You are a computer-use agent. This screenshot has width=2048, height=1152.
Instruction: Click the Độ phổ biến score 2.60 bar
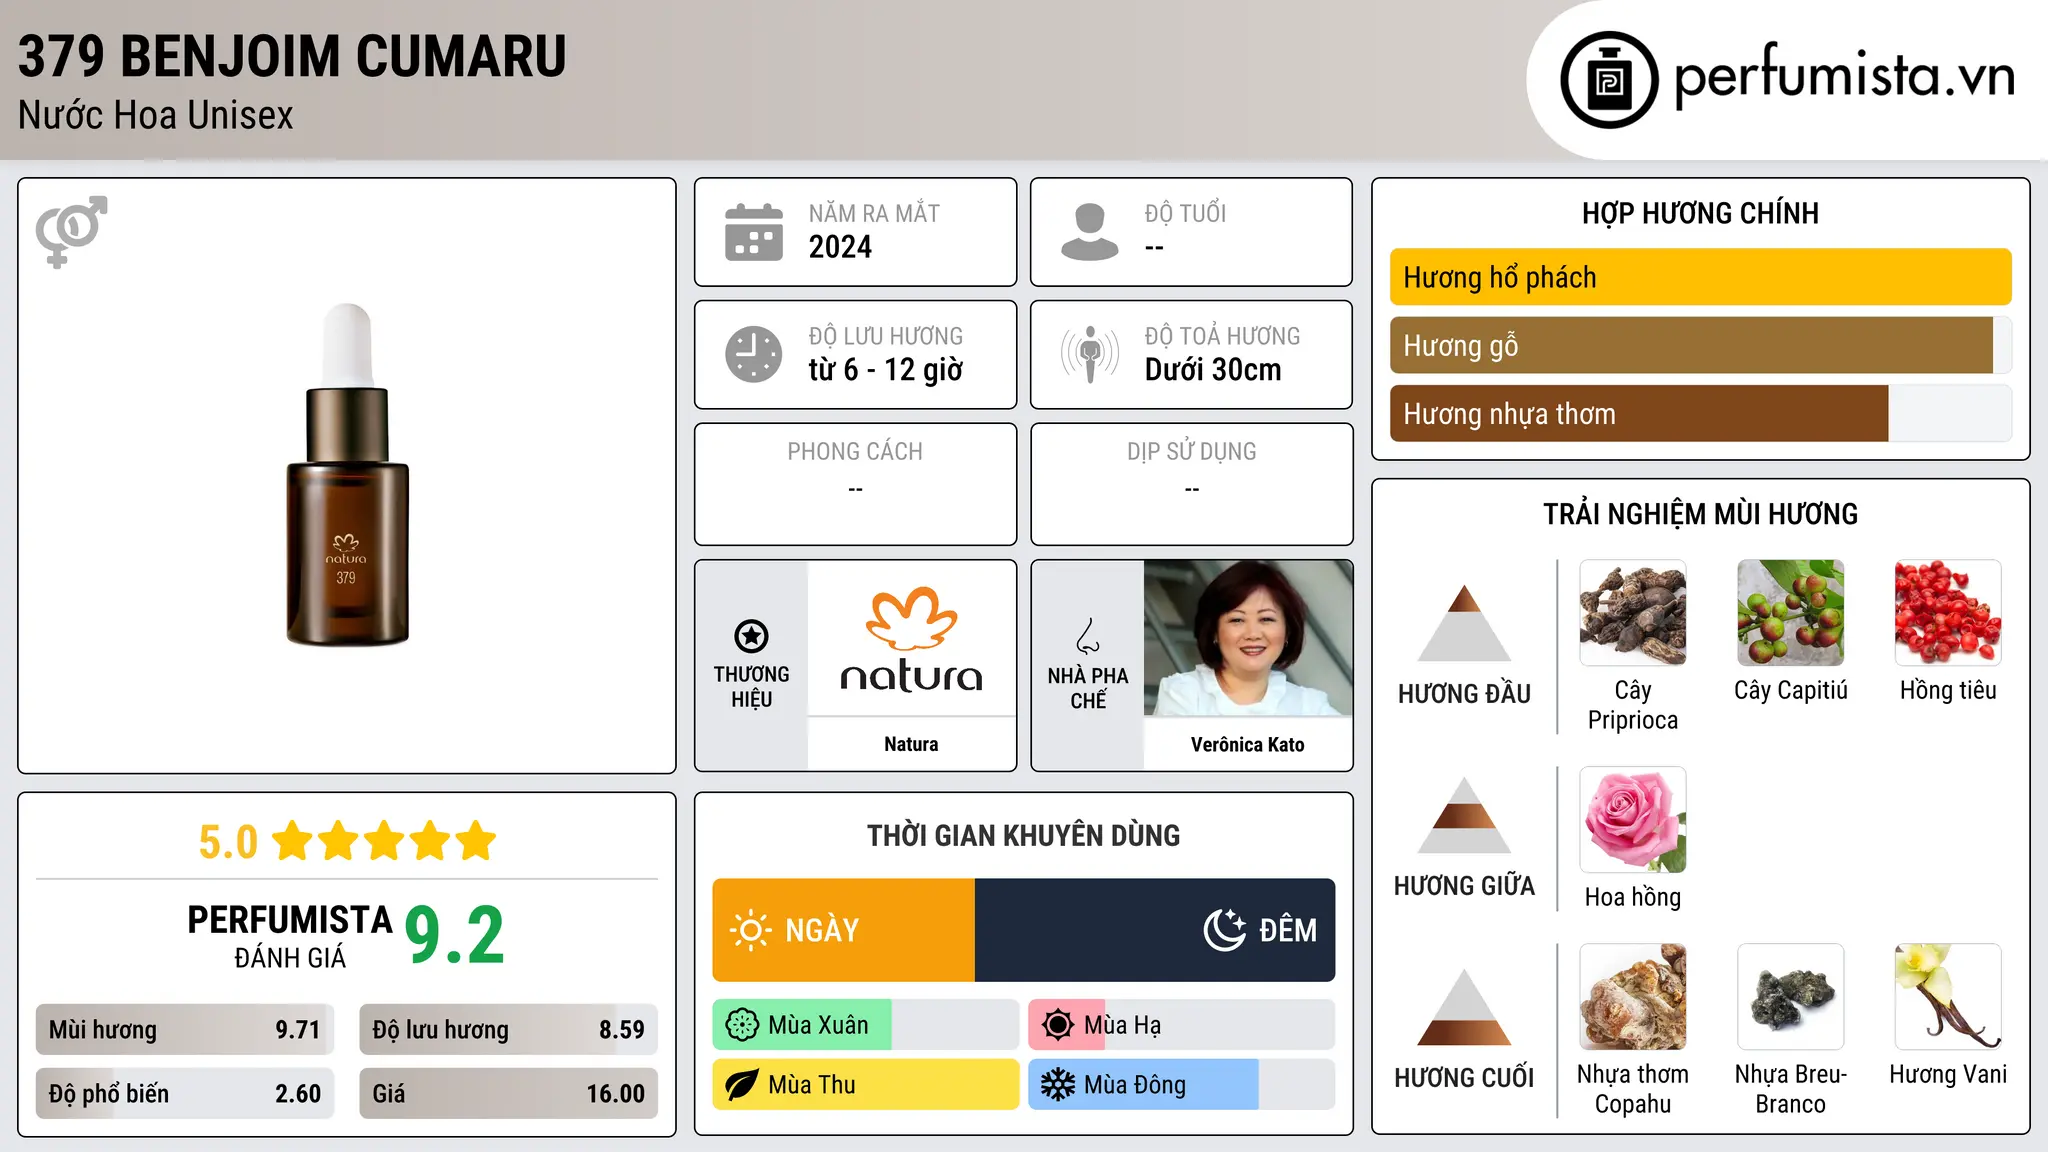(x=185, y=1094)
